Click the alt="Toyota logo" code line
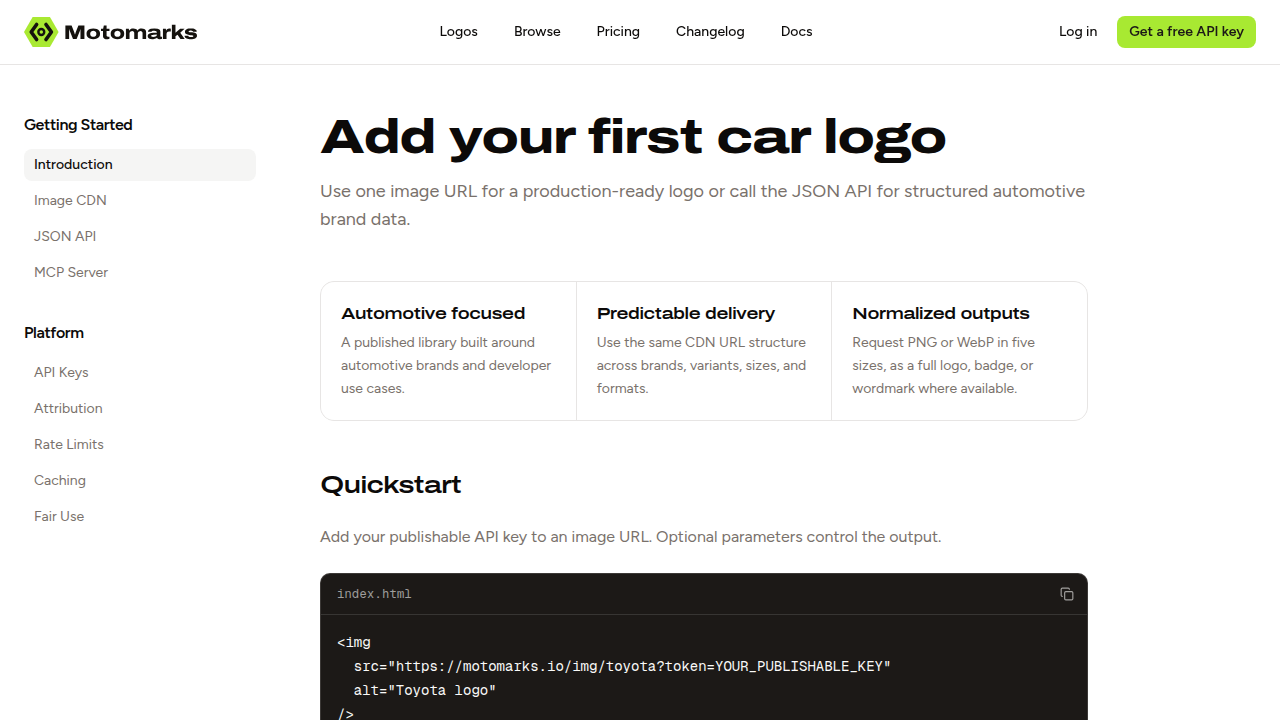Image resolution: width=1280 pixels, height=720 pixels. [425, 690]
